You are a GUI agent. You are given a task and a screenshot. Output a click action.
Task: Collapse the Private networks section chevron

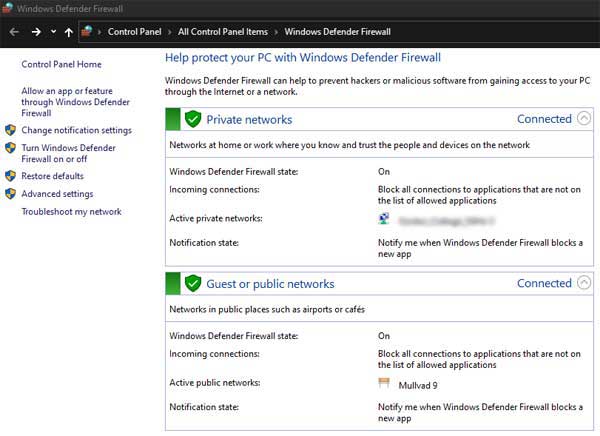[x=584, y=118]
